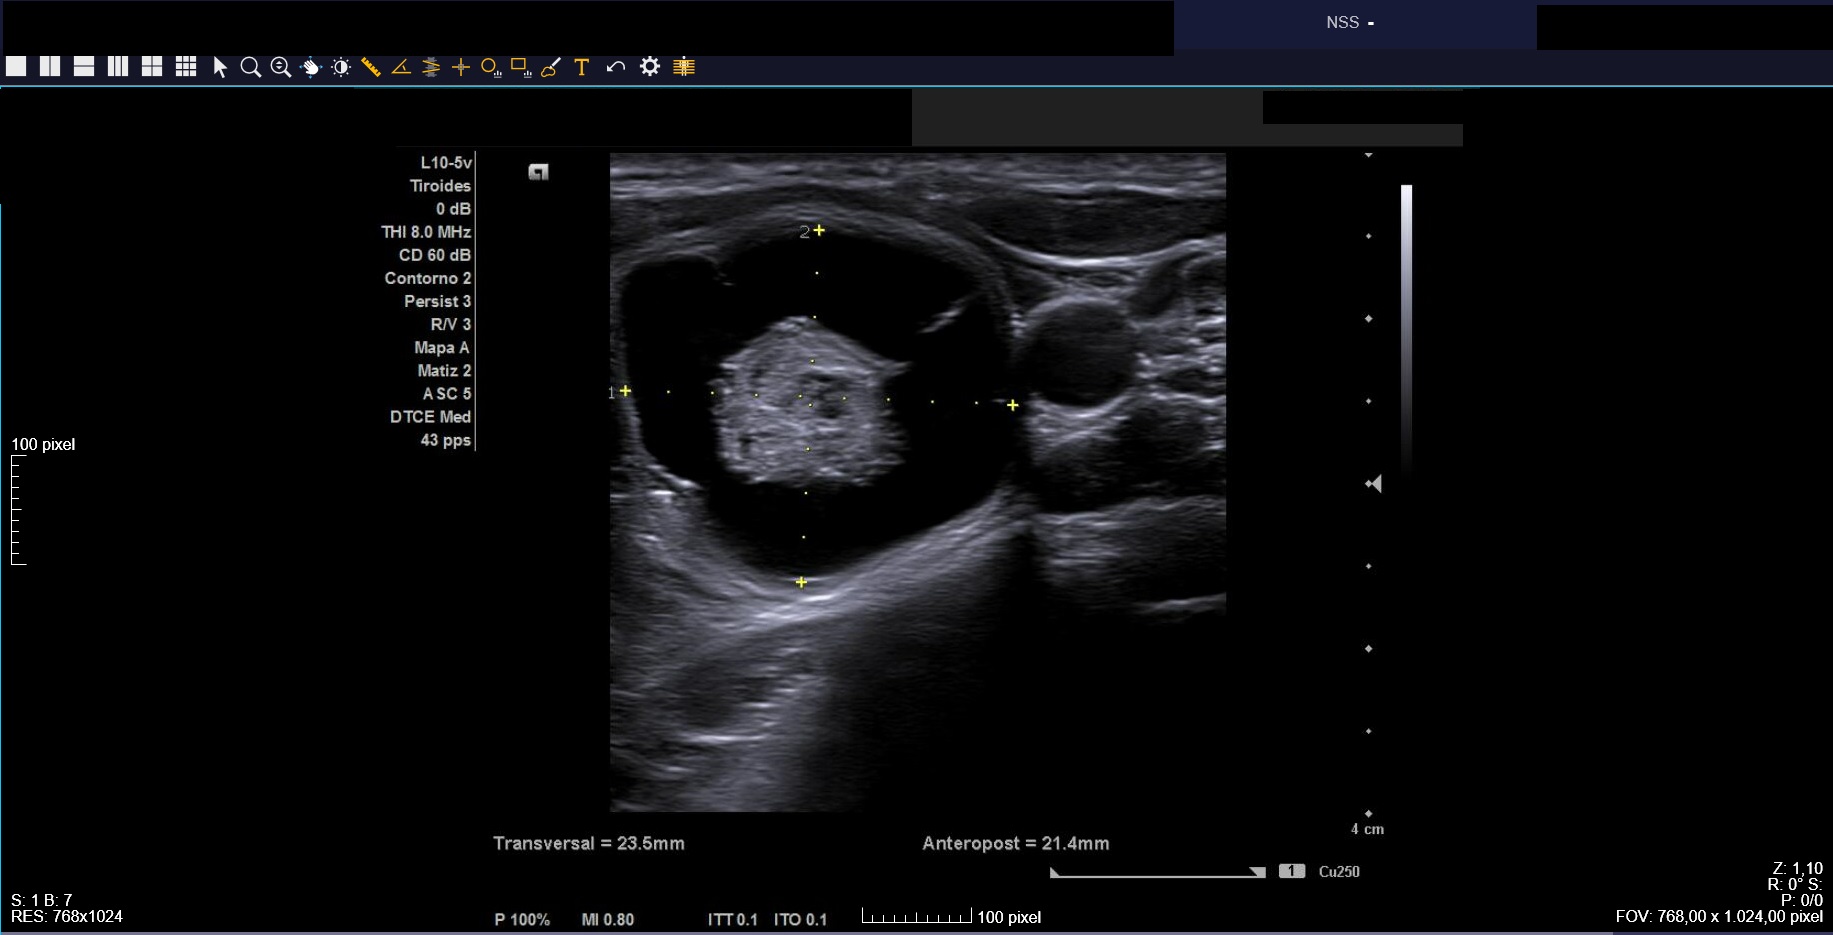This screenshot has width=1833, height=935.
Task: Click the focus arrow marker beside depth scale
Action: (x=1374, y=484)
